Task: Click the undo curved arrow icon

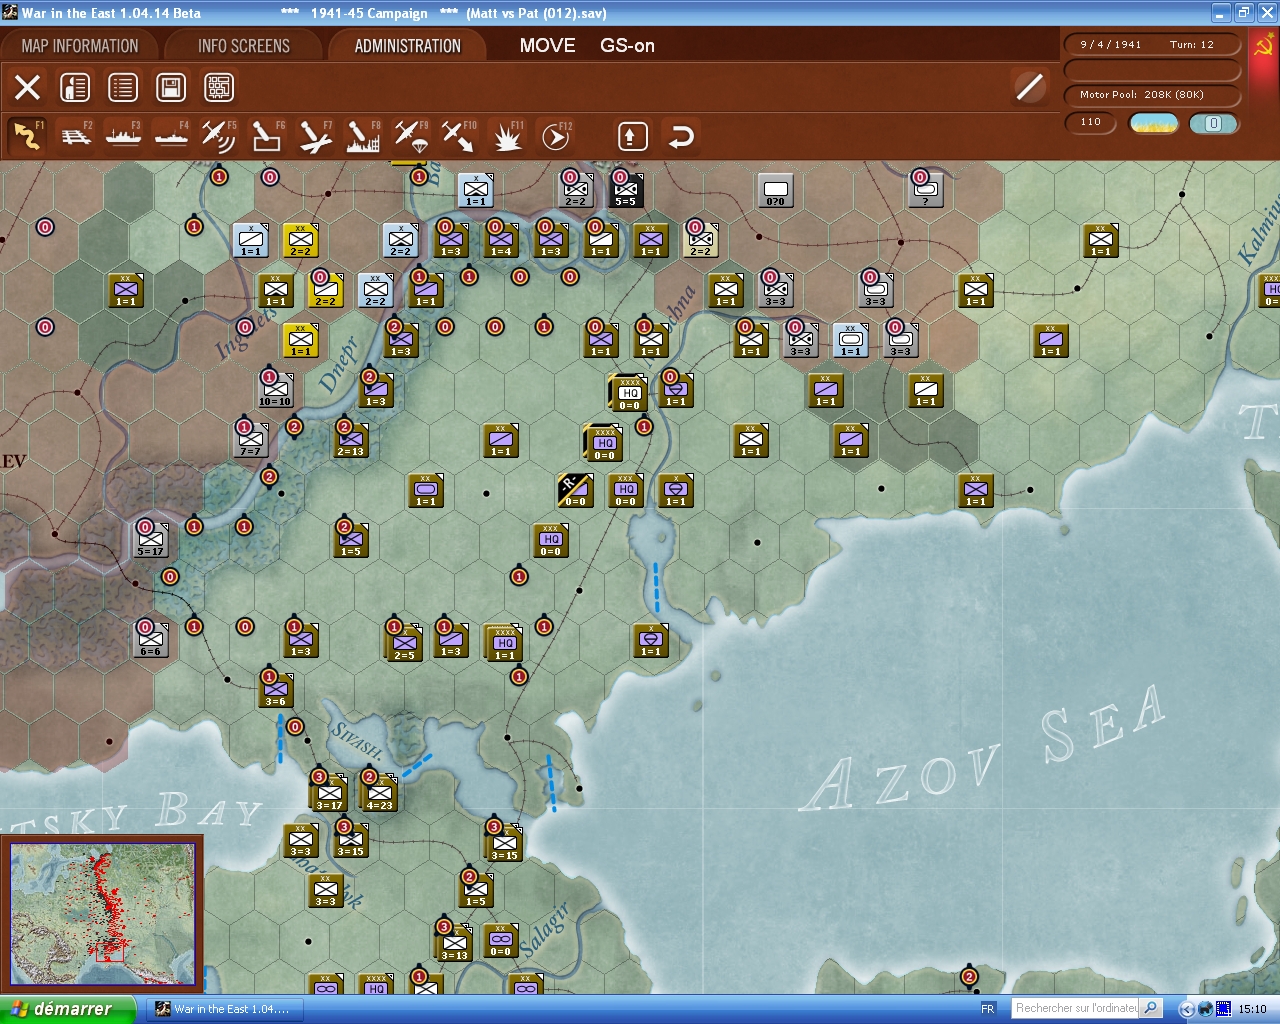Action: (x=681, y=136)
